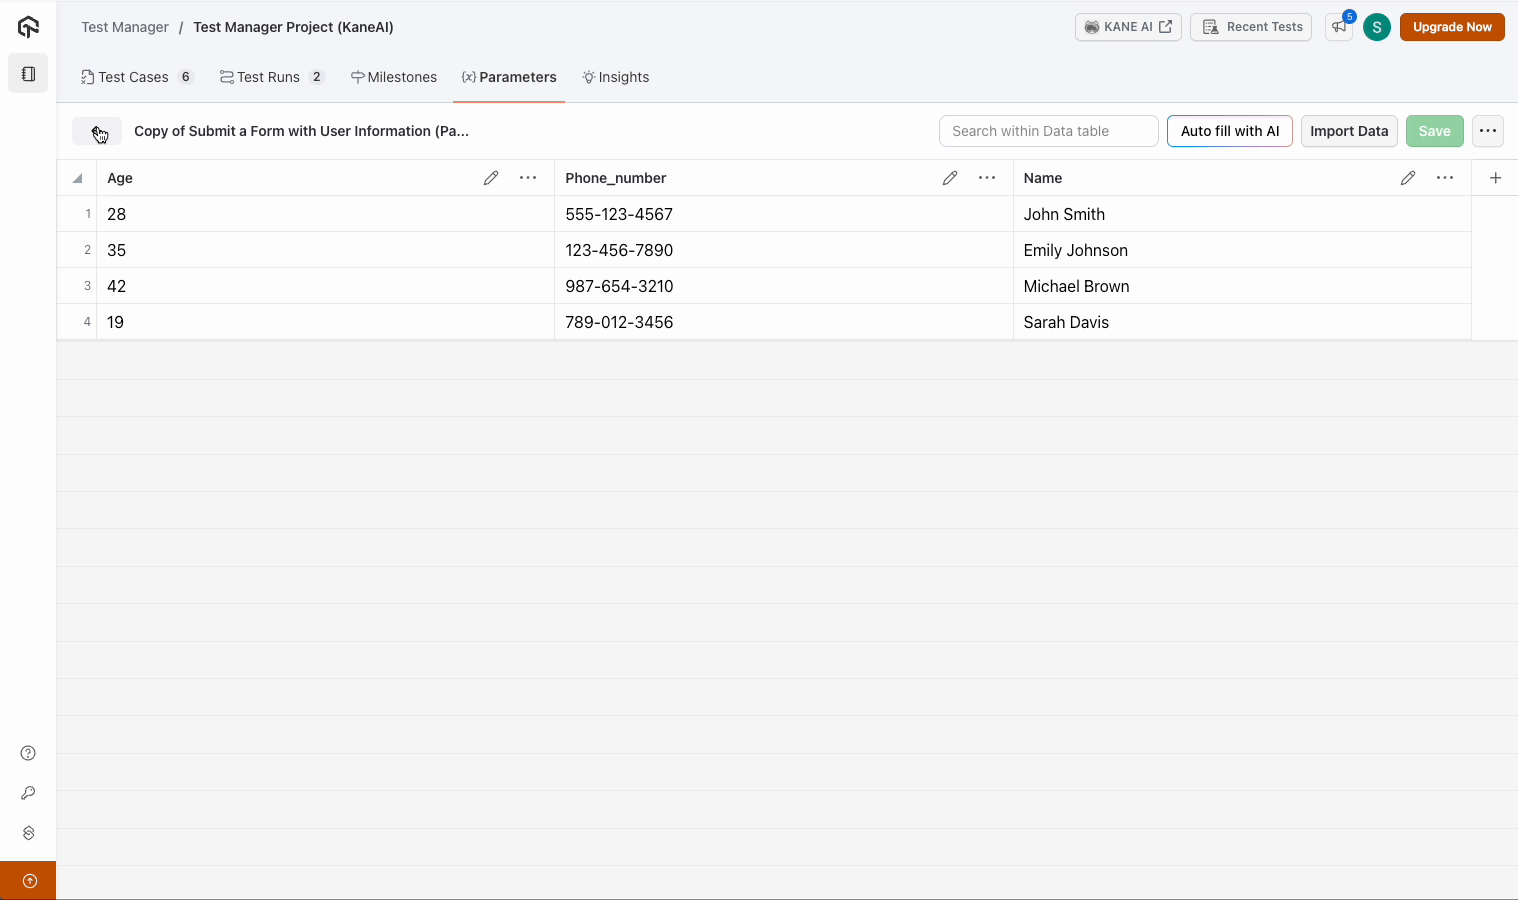Click the Upgrade Now button
This screenshot has width=1518, height=900.
click(1451, 27)
